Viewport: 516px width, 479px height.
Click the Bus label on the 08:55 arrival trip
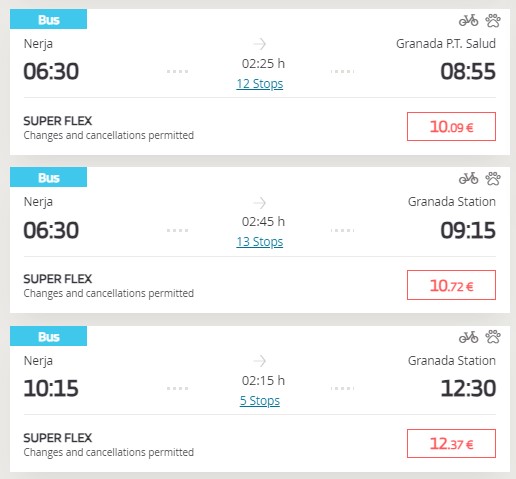click(x=49, y=19)
